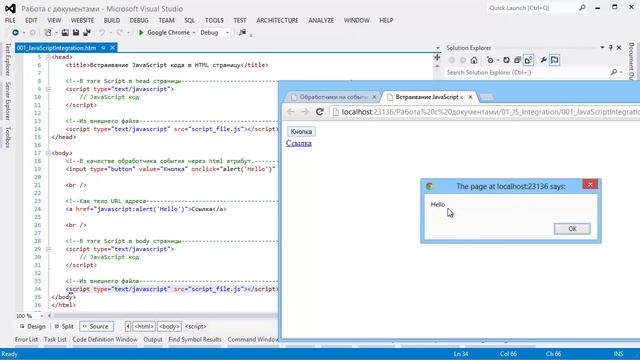Screen dimensions: 640x360
Task: Select the <html> tag navigator button
Action: pyautogui.click(x=144, y=327)
